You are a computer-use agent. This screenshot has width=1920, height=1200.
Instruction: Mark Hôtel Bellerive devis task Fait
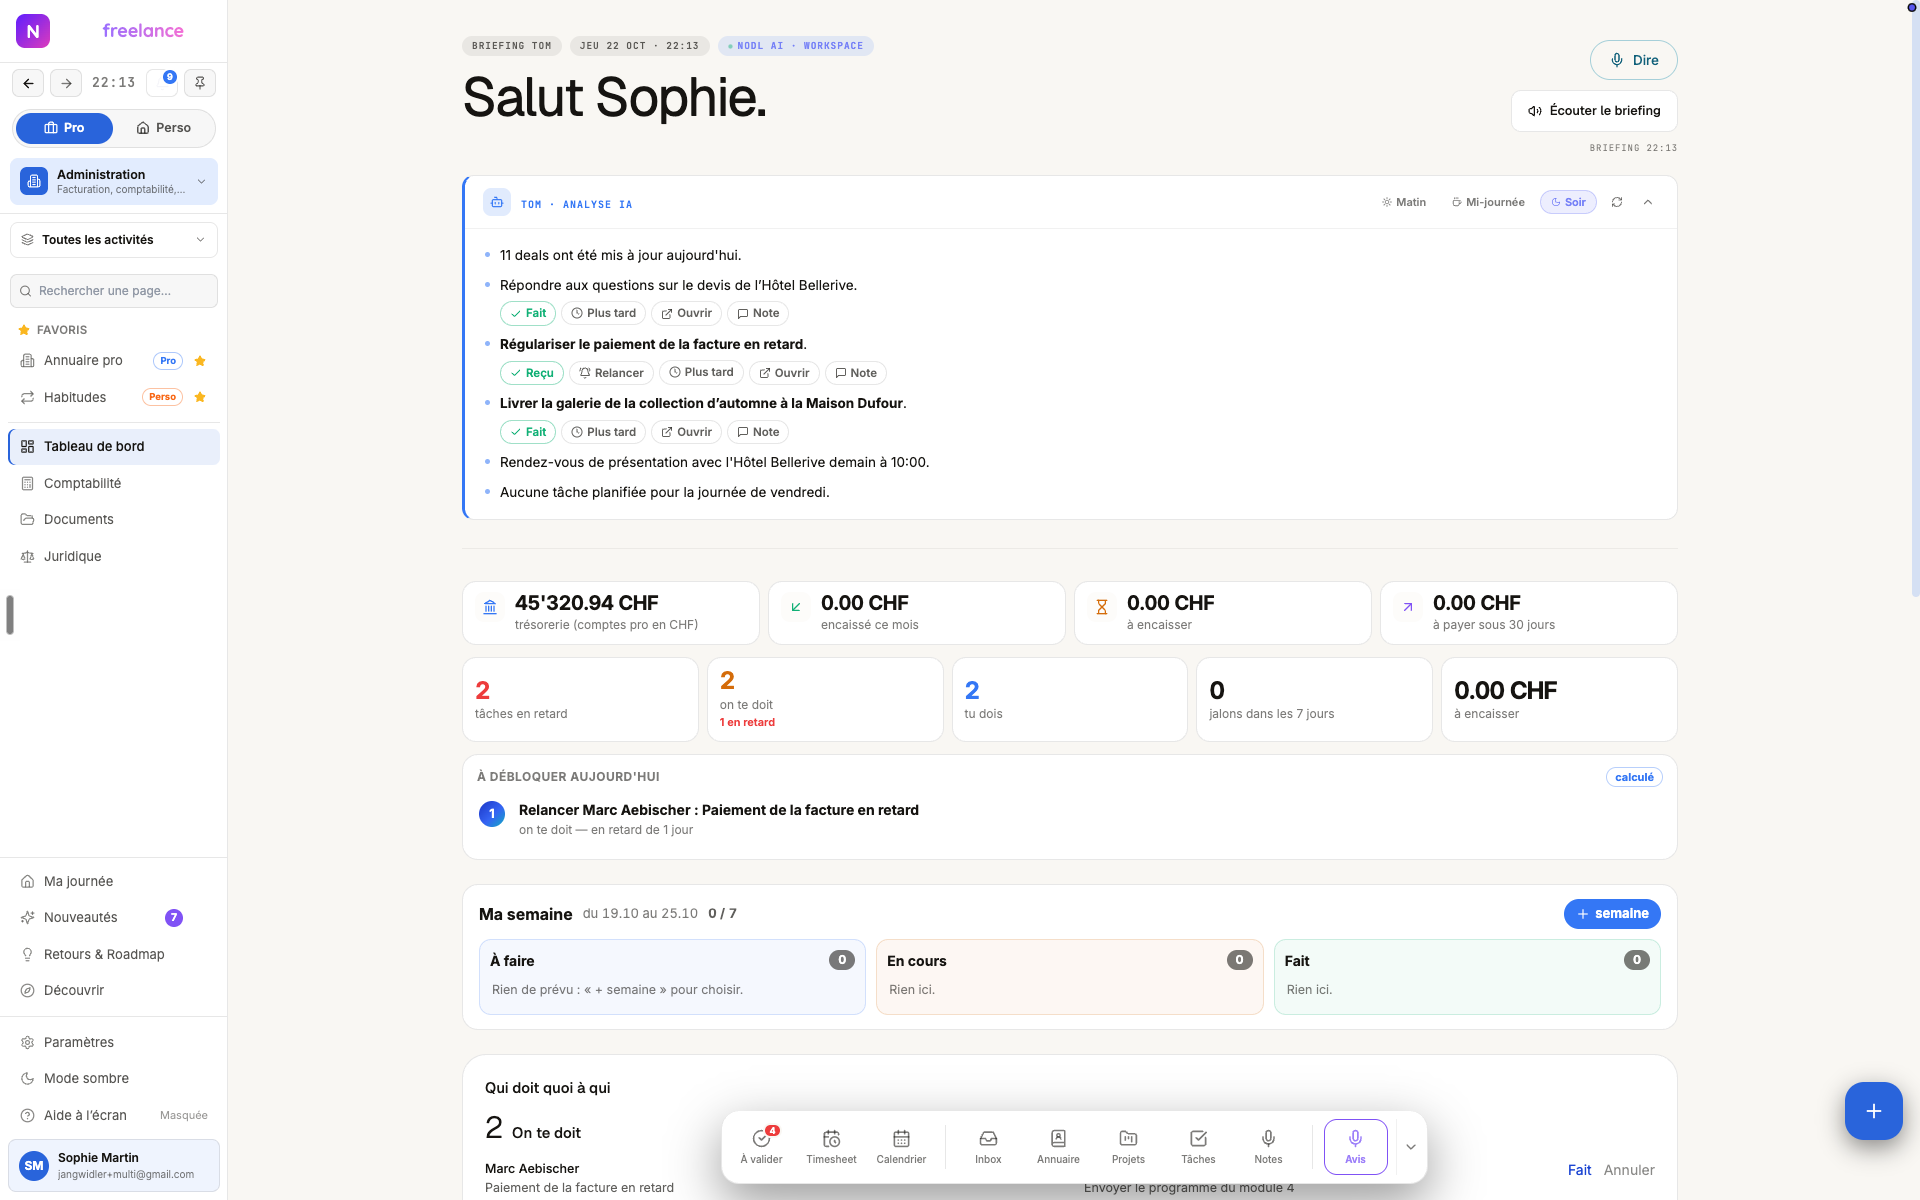(528, 313)
